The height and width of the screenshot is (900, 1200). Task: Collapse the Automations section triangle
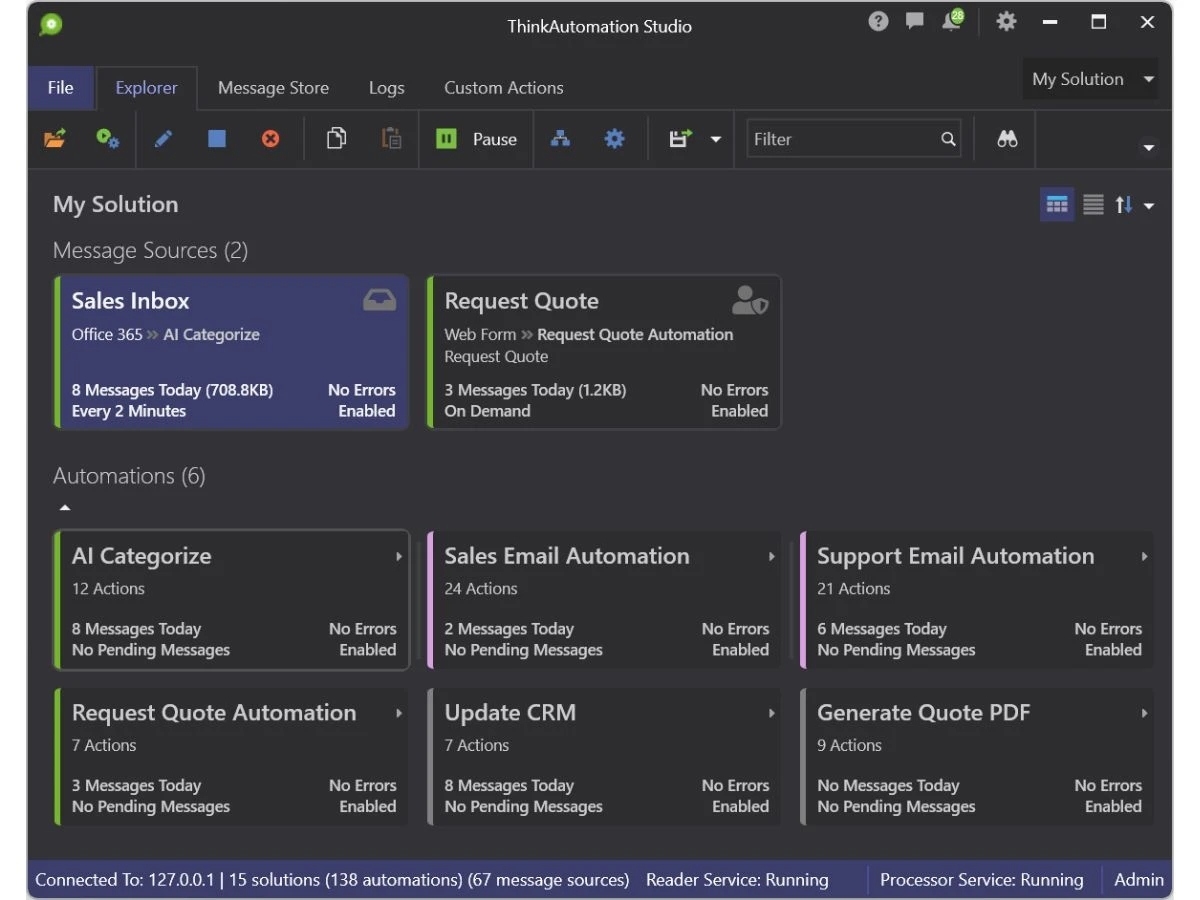click(65, 508)
